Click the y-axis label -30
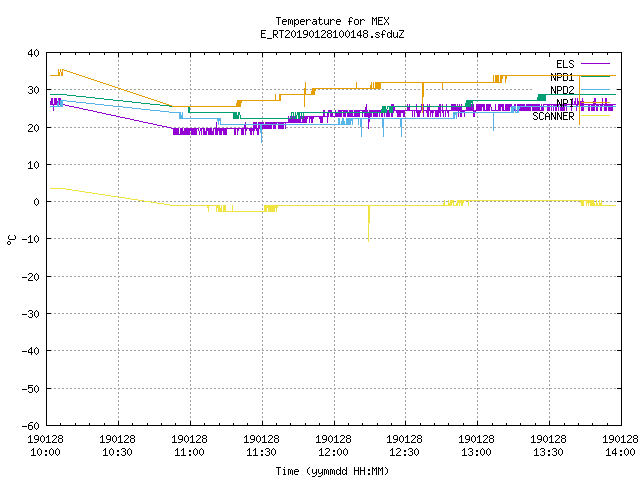640x480 pixels. click(x=31, y=314)
